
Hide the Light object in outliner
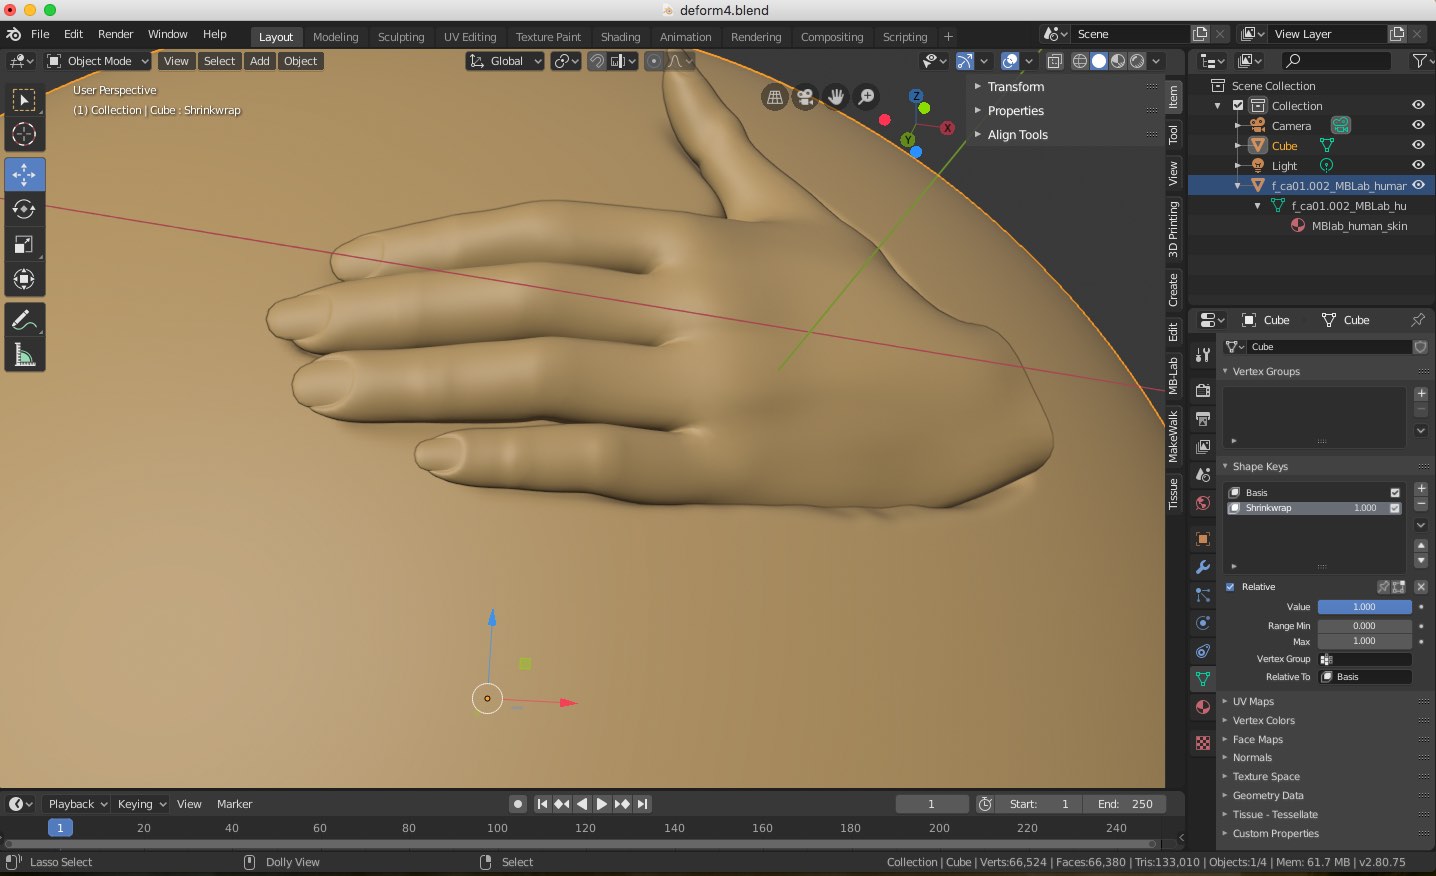1418,165
